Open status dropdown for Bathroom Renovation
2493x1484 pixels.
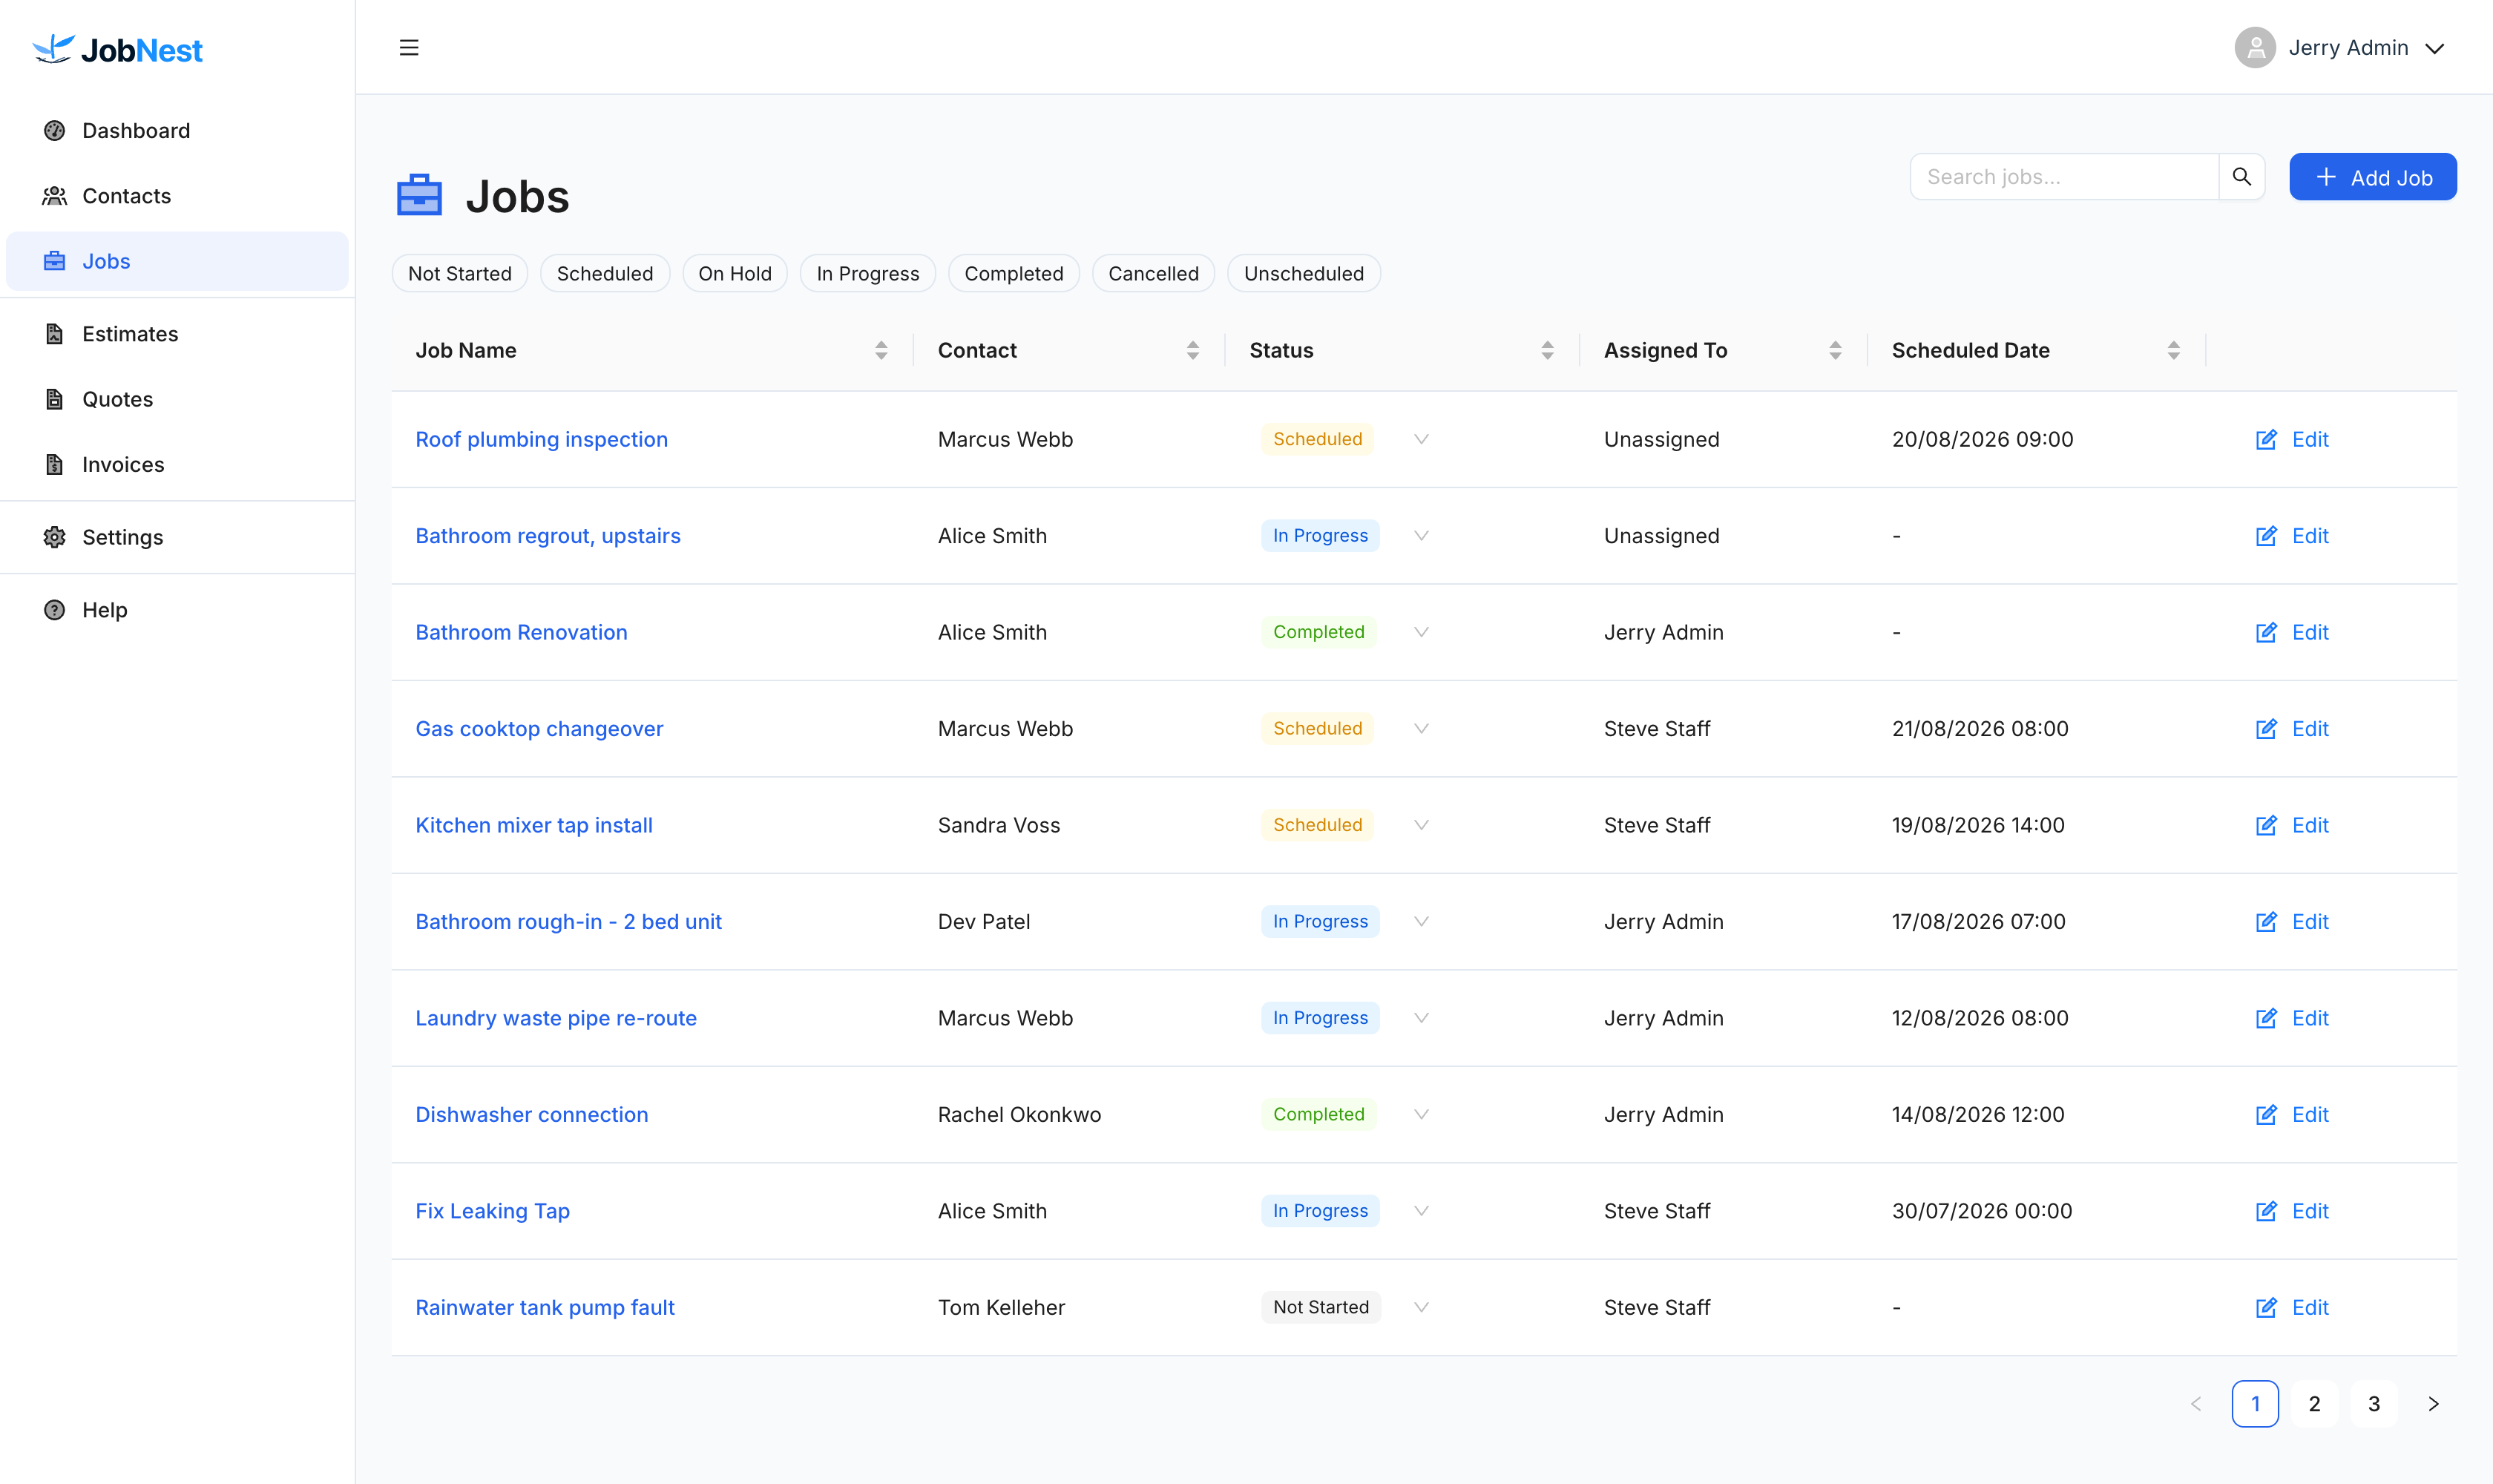pyautogui.click(x=1421, y=632)
